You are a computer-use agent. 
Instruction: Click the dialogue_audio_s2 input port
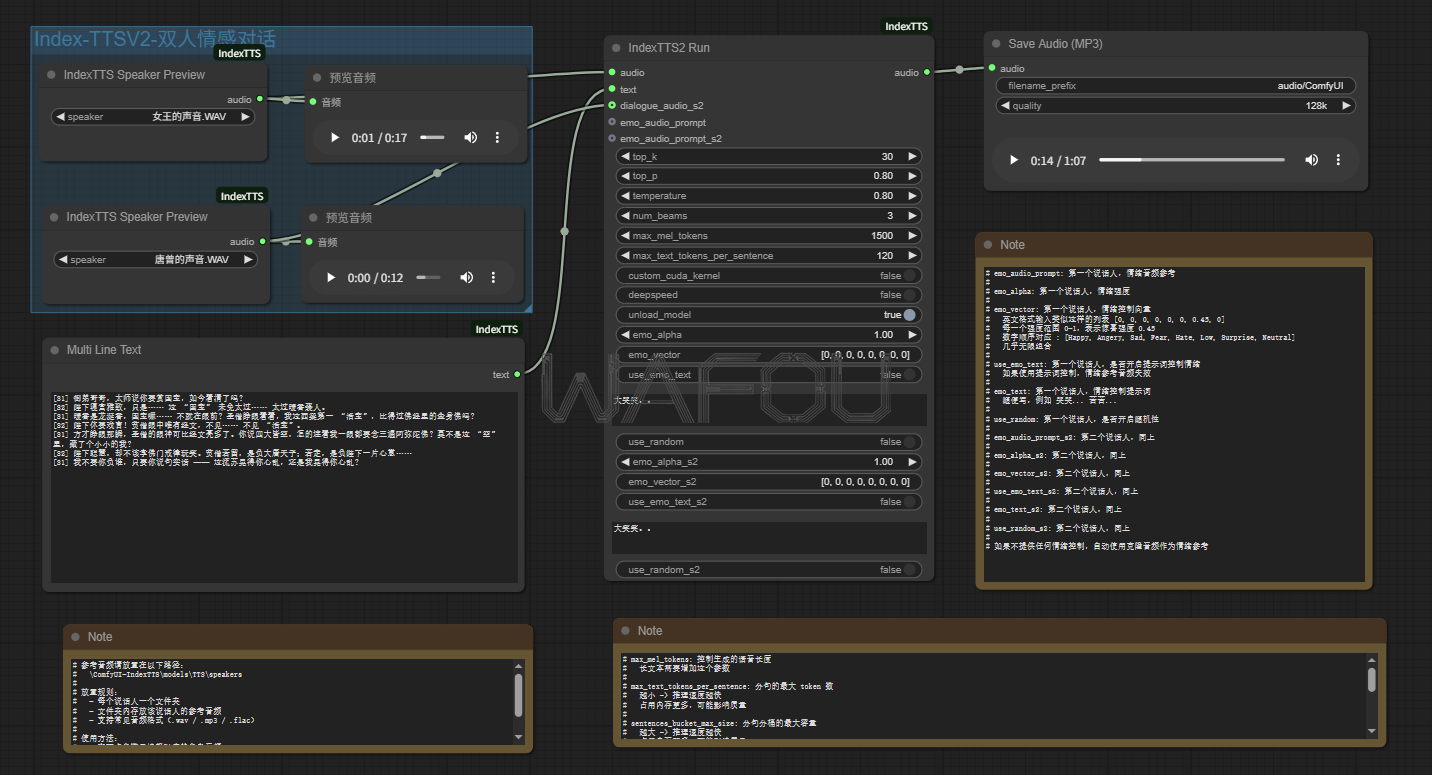pos(612,106)
